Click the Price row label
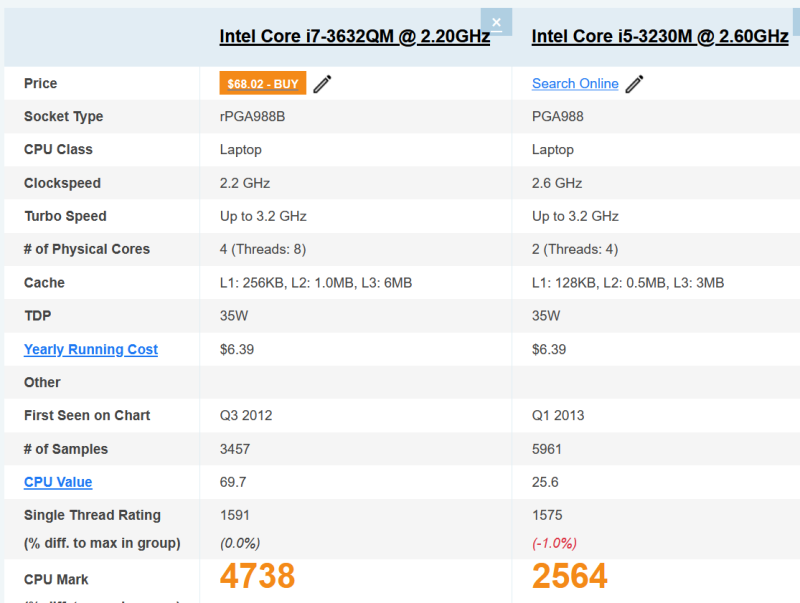This screenshot has height=603, width=800. pos(40,83)
